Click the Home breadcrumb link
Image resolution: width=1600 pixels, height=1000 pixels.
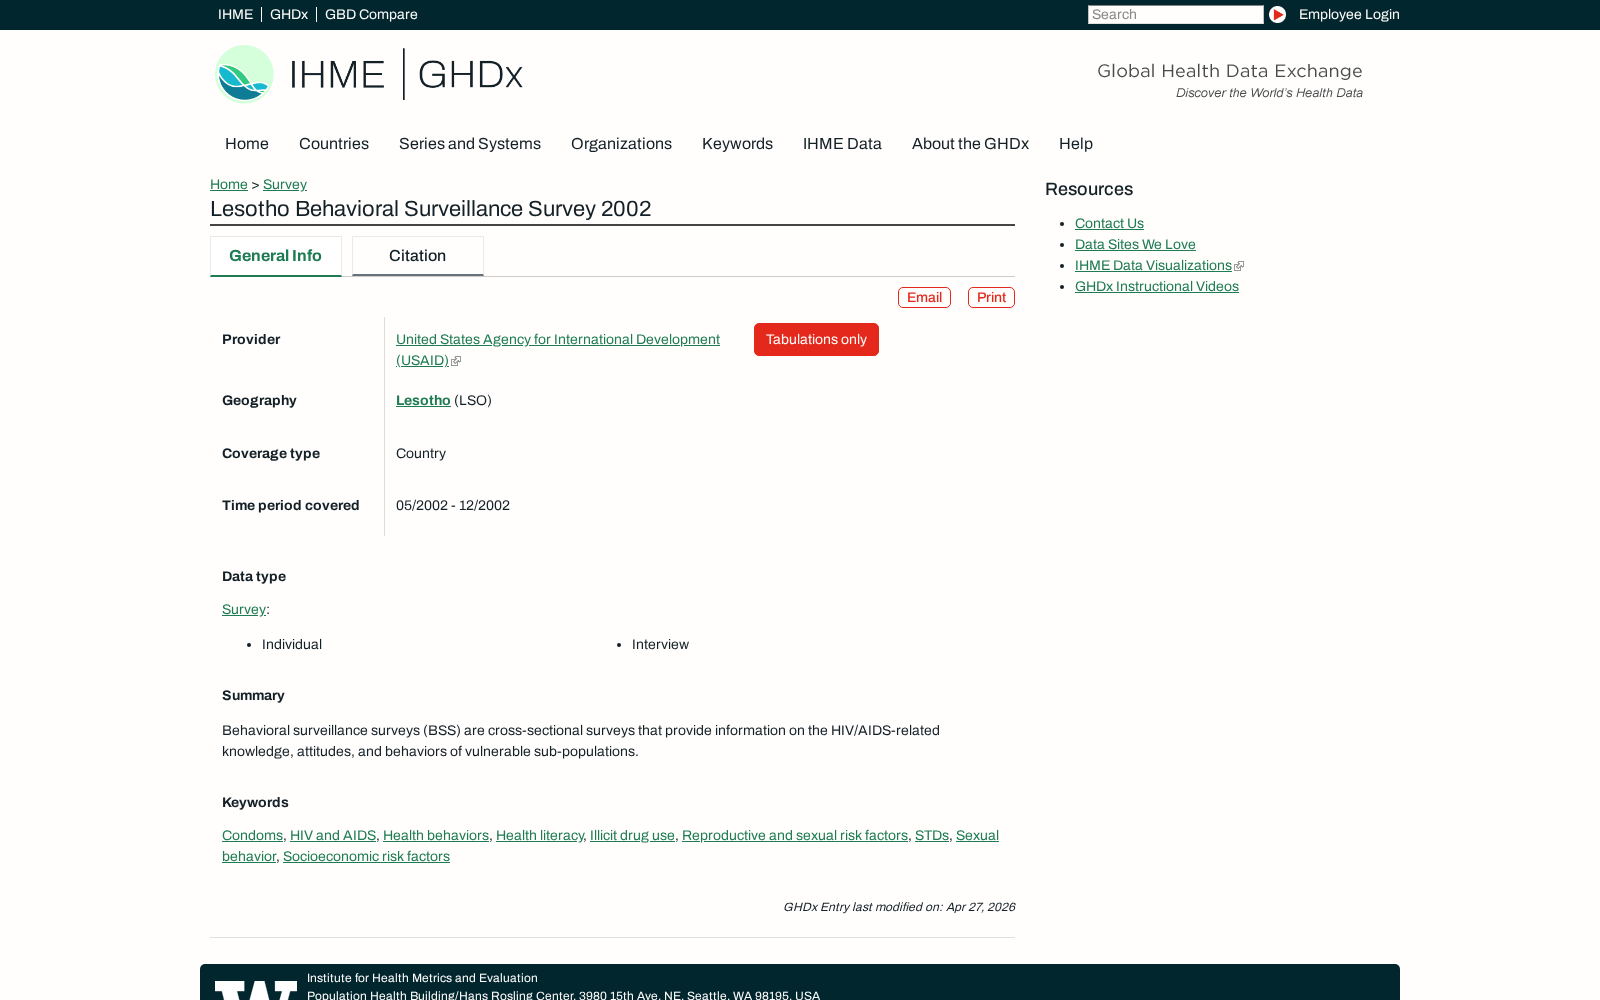[x=229, y=184]
